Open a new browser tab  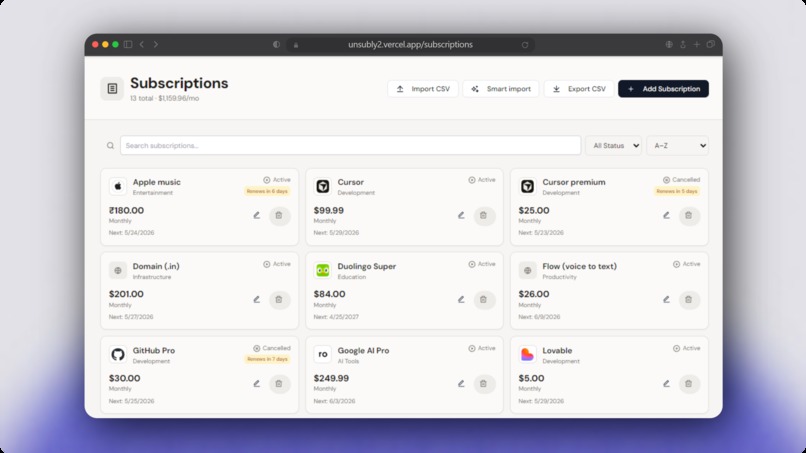(697, 44)
